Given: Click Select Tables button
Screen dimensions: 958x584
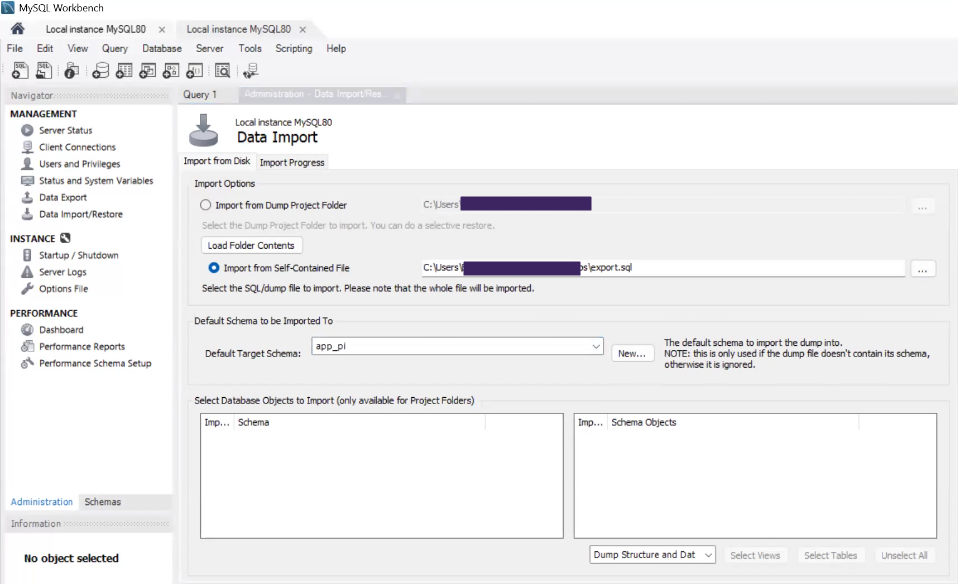Looking at the screenshot, I should pos(830,555).
